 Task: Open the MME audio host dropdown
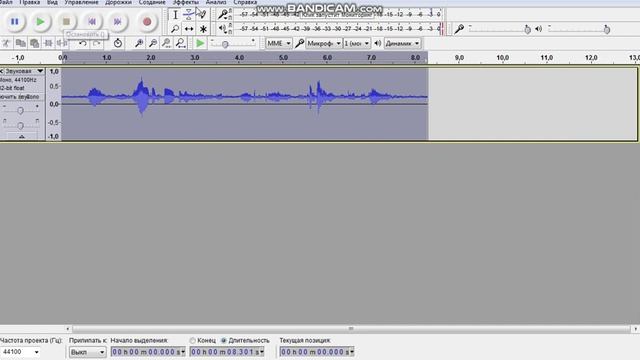point(279,43)
